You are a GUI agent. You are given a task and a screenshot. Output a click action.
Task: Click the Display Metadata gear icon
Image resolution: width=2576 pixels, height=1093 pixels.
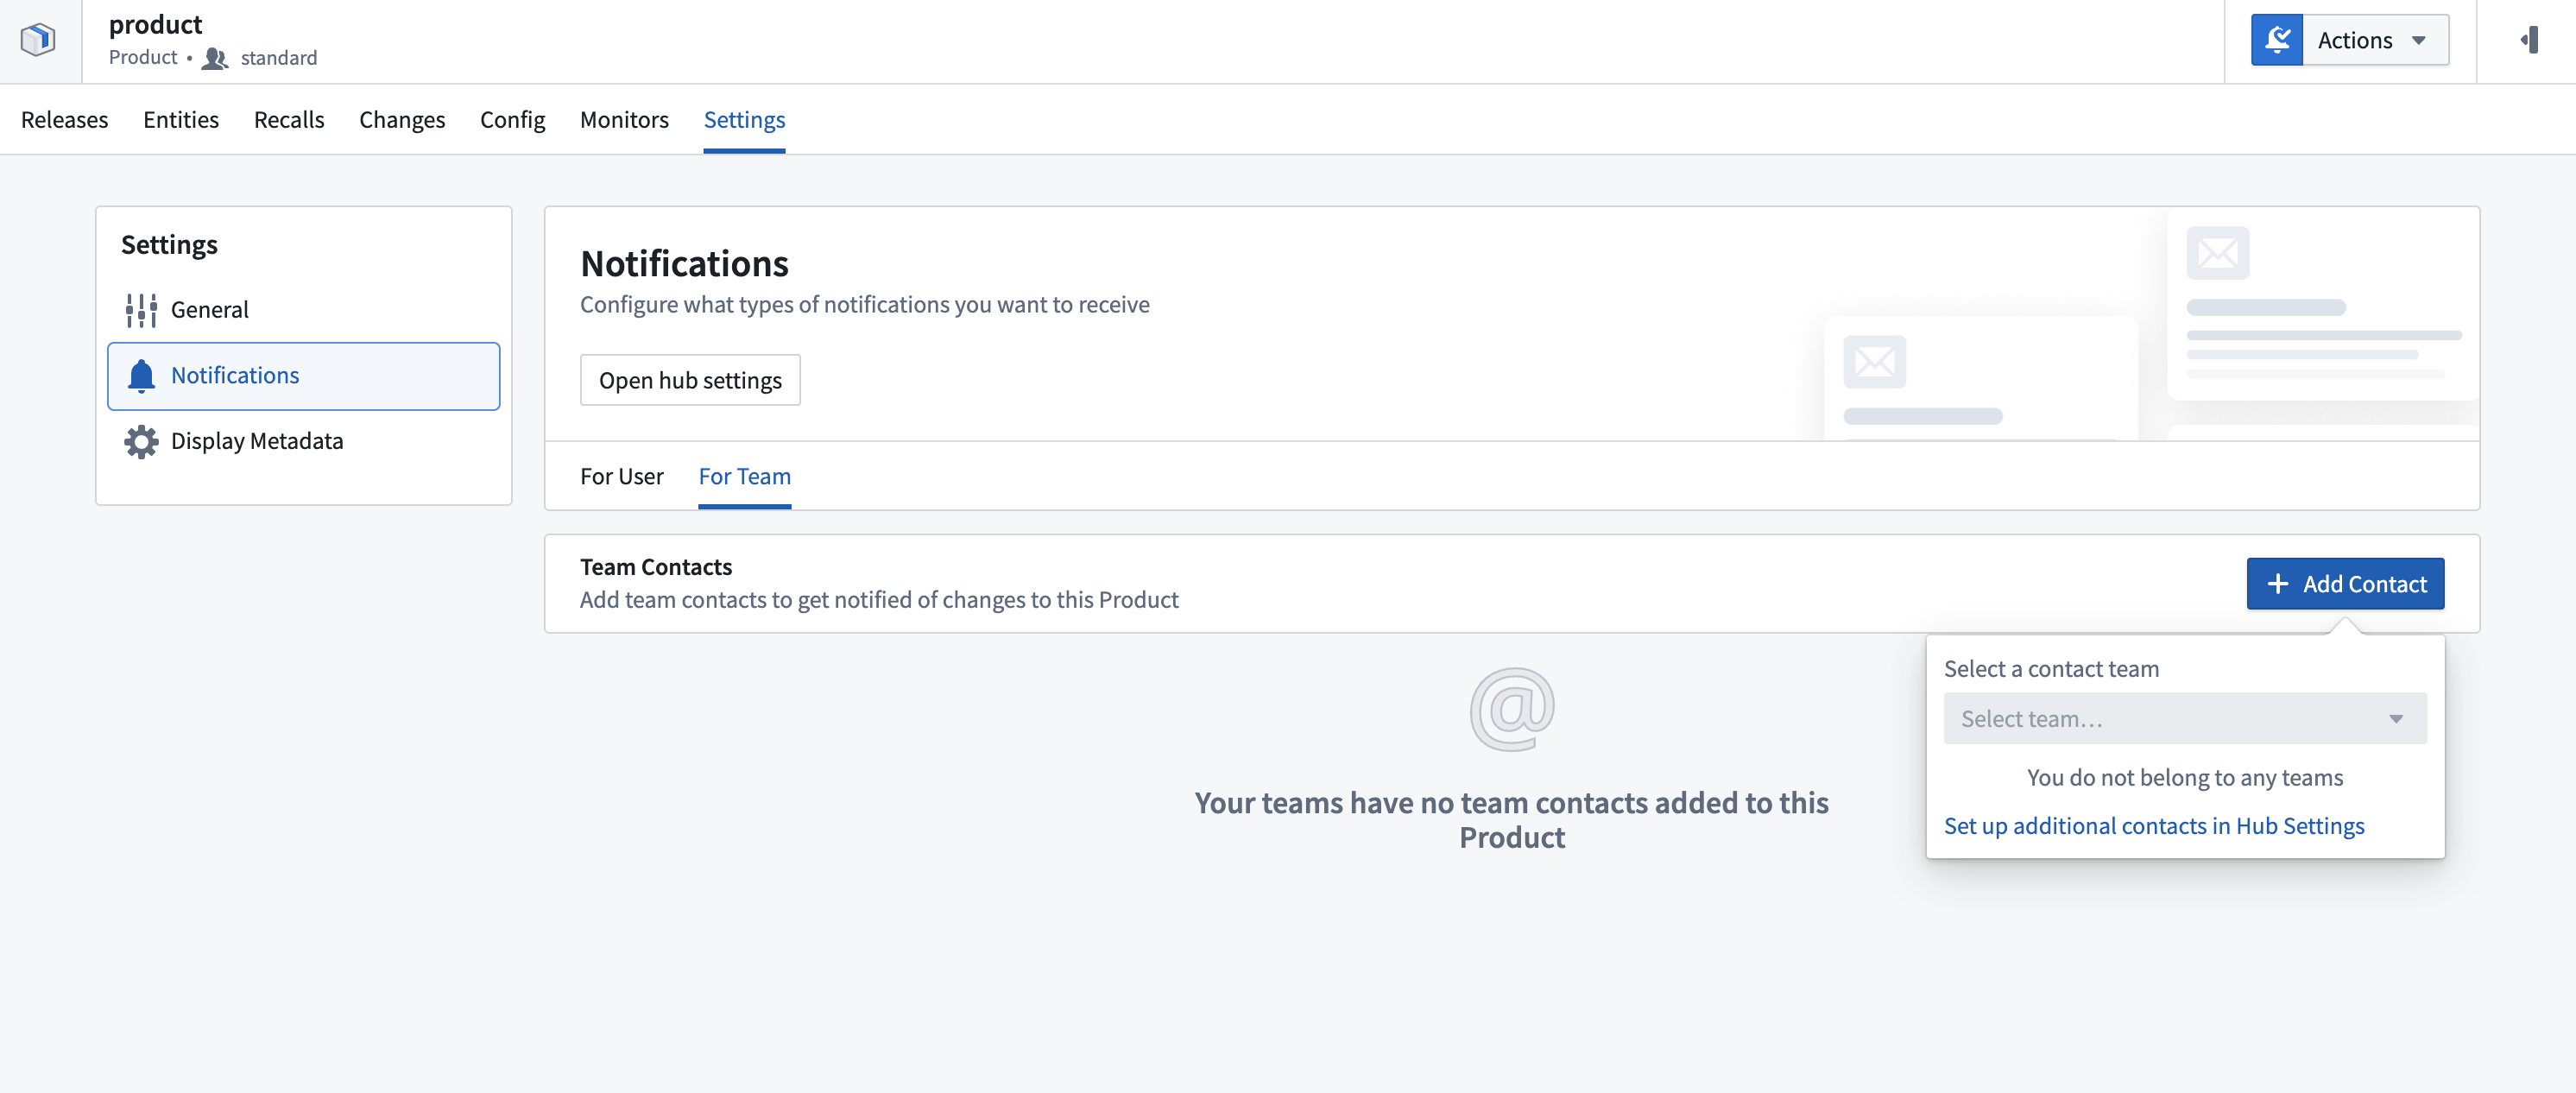(x=141, y=442)
